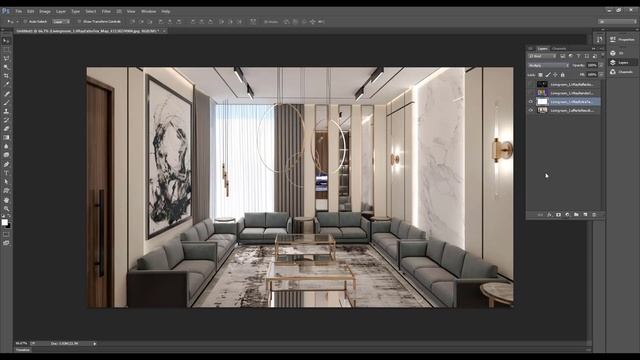Select the Move tool
This screenshot has width=640, height=360.
[x=6, y=41]
